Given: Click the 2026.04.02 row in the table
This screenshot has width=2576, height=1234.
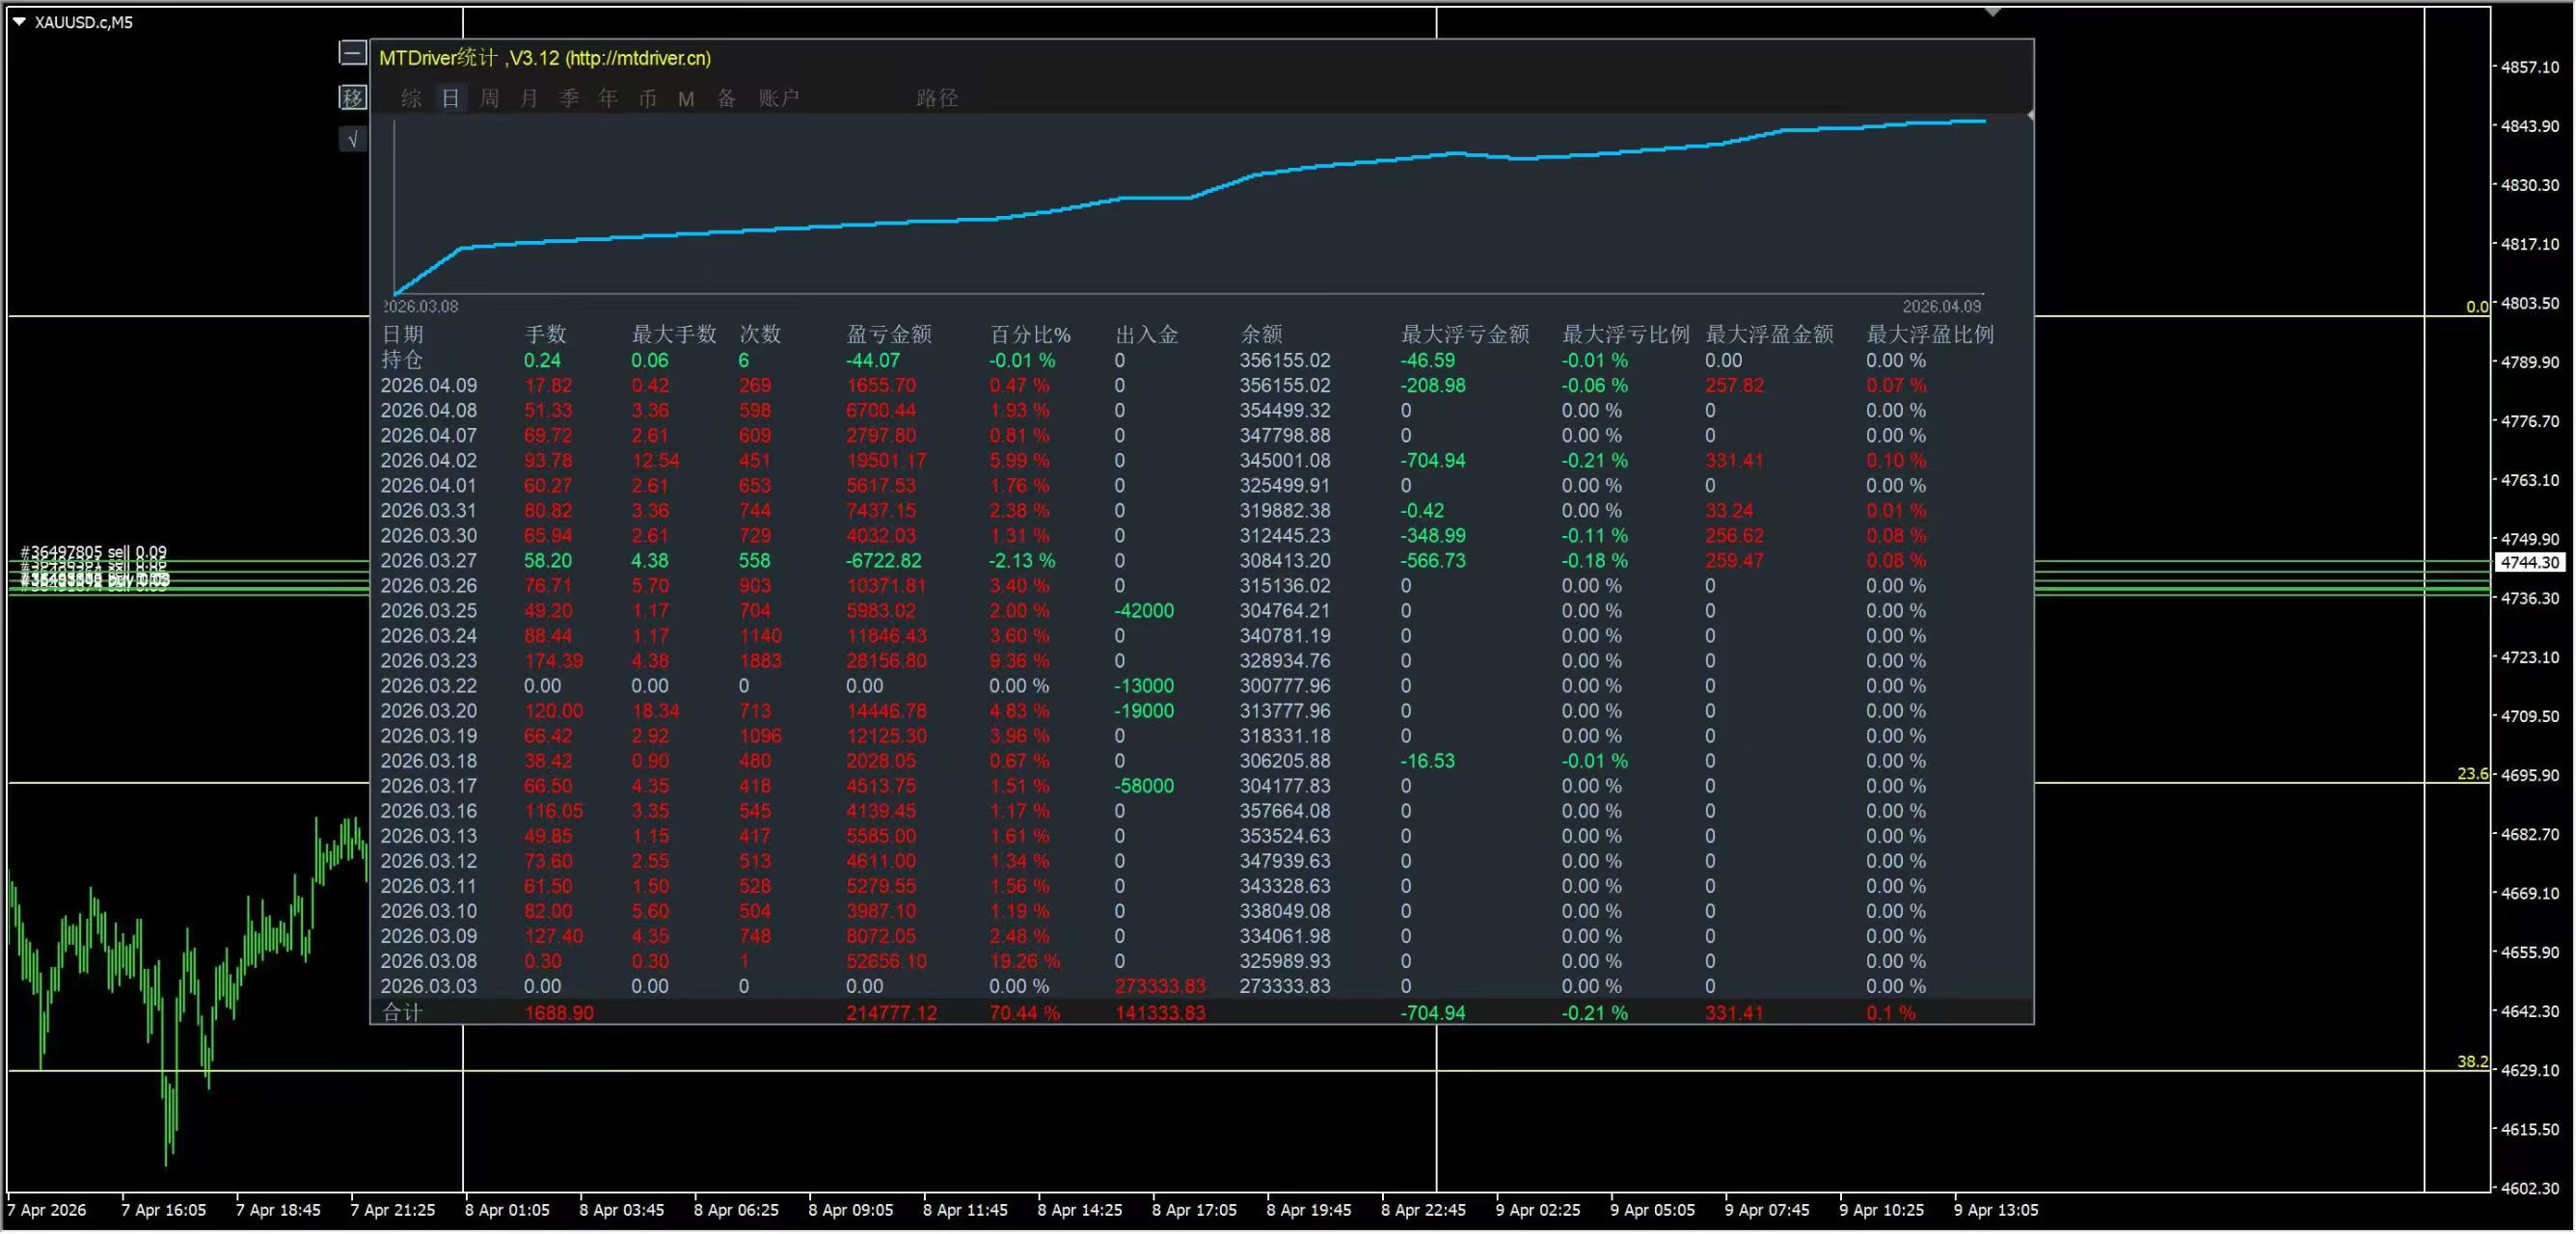Looking at the screenshot, I should point(429,461).
